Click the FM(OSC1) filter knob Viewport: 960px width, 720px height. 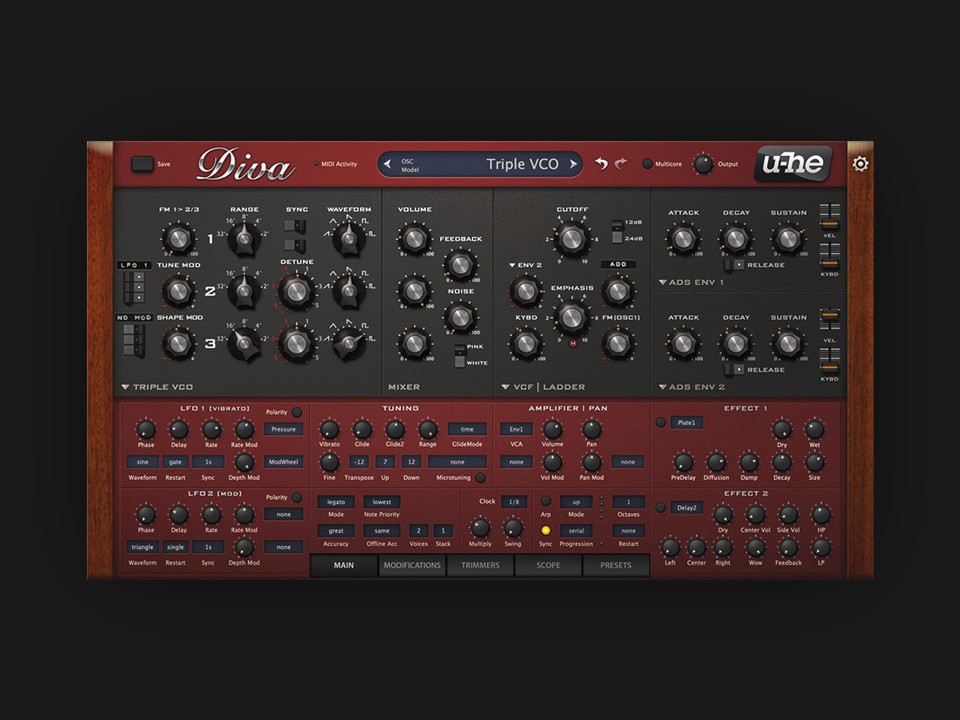pyautogui.click(x=618, y=343)
